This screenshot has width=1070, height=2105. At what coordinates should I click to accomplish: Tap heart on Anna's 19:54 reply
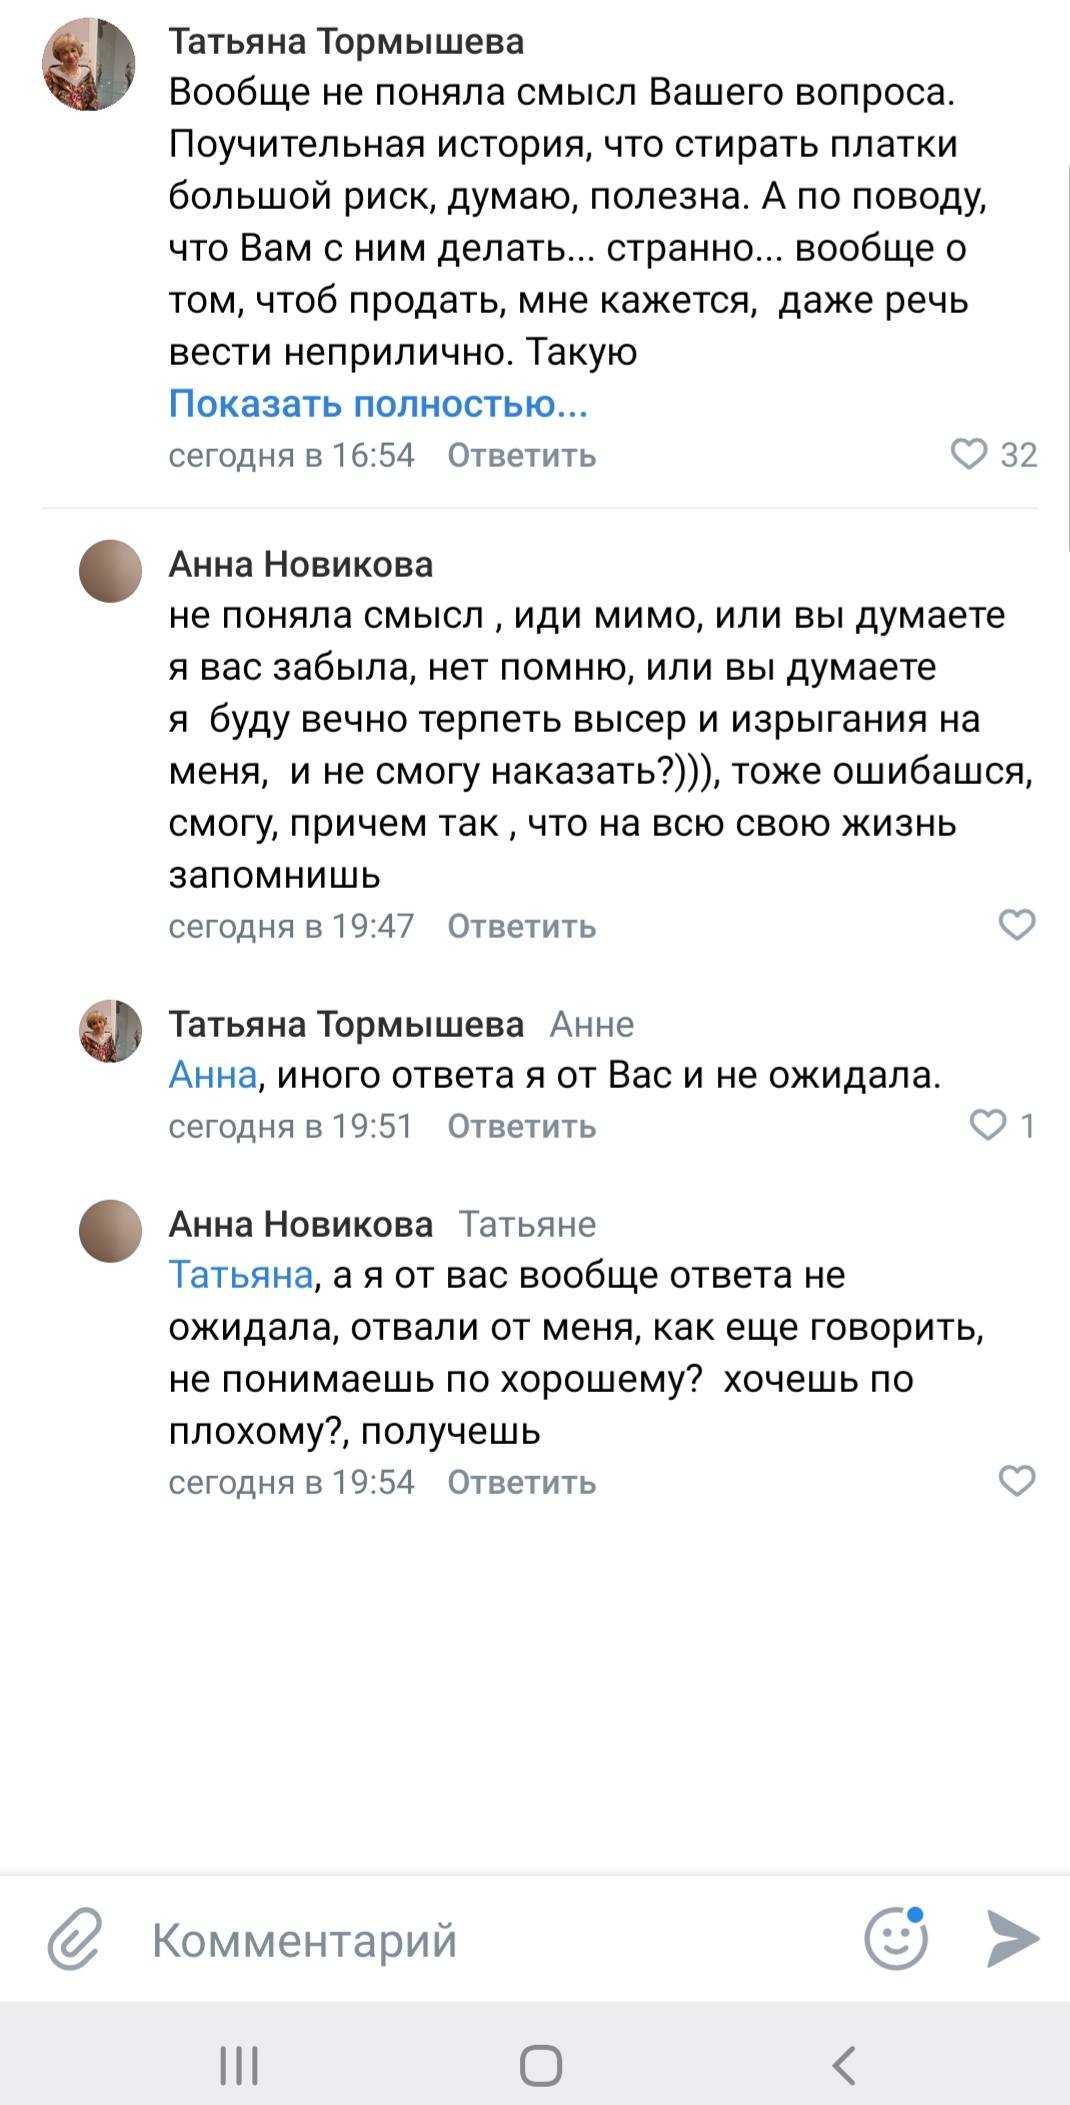(x=1017, y=1481)
